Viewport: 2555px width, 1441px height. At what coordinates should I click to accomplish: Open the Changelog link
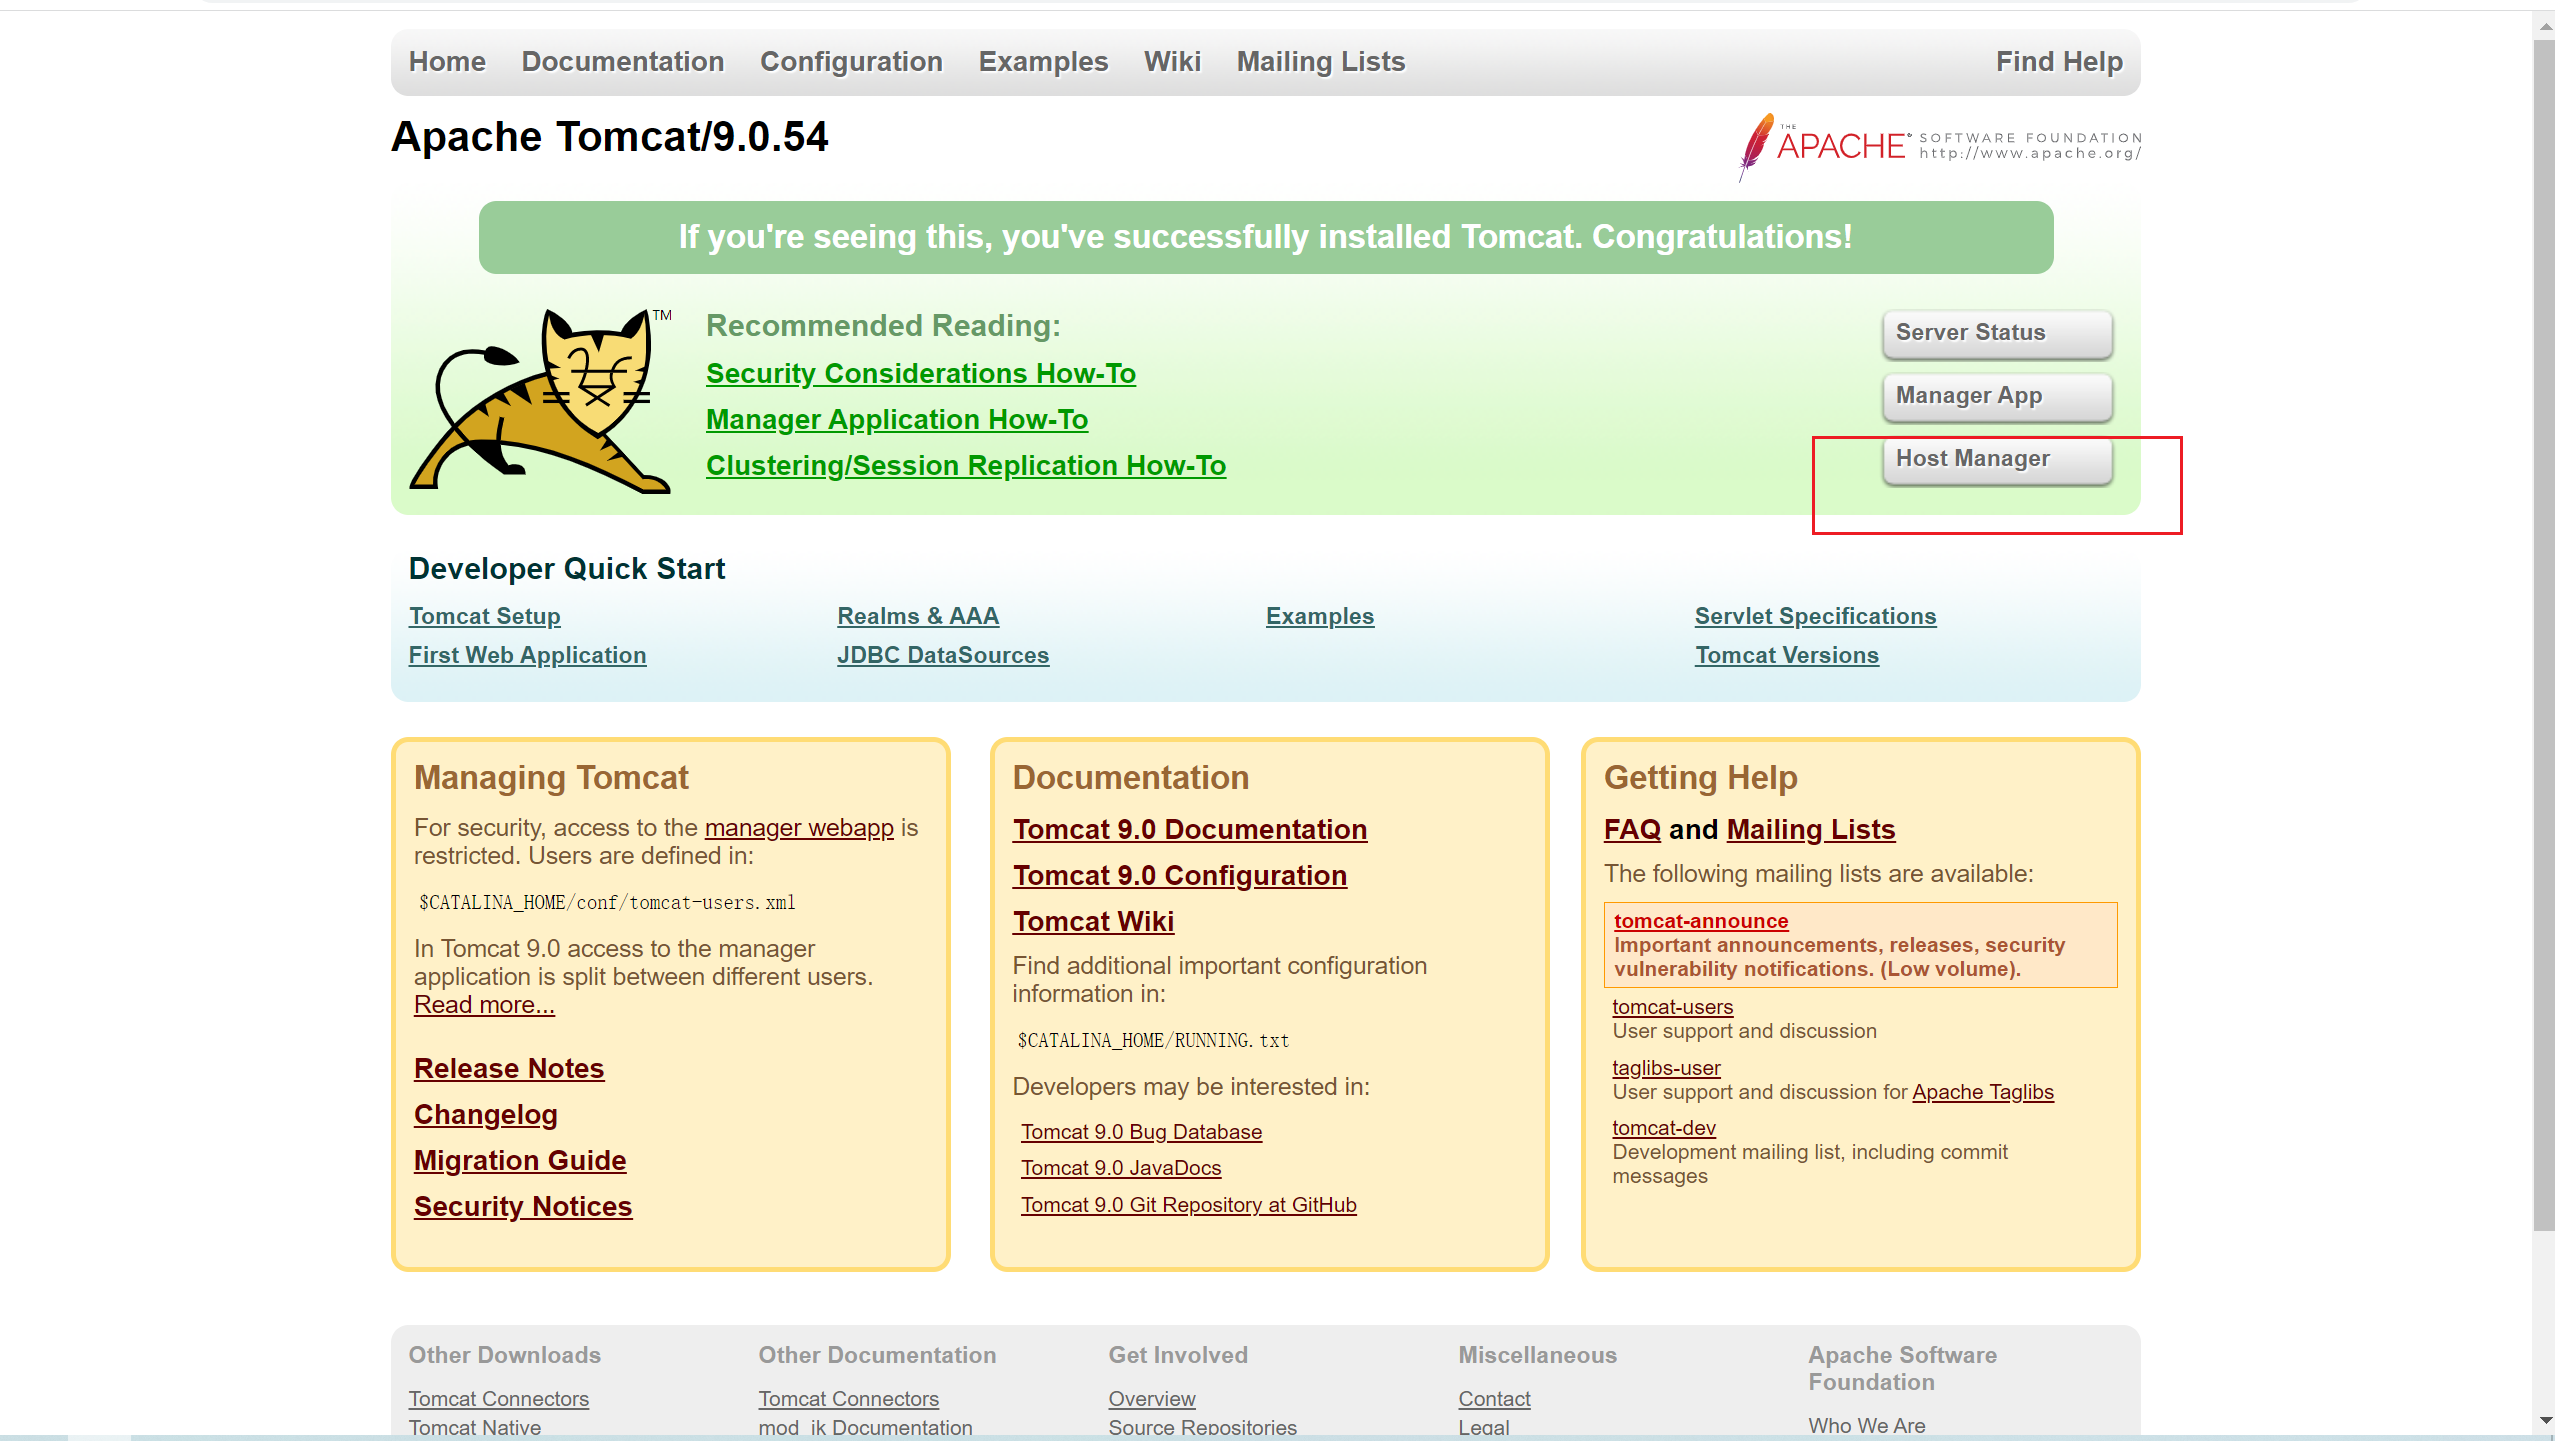pyautogui.click(x=485, y=1115)
